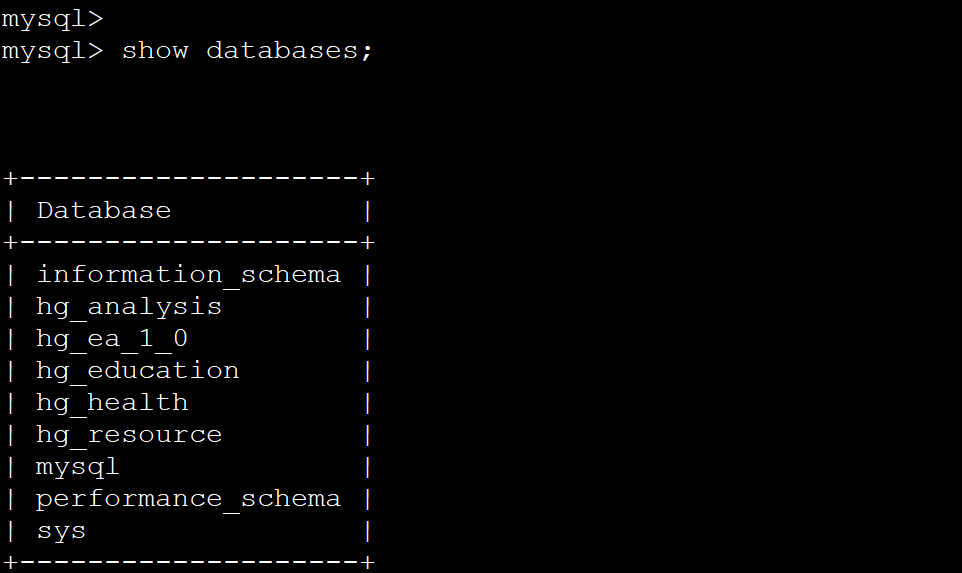
Task: Select hg_resource in the list
Action: (129, 434)
